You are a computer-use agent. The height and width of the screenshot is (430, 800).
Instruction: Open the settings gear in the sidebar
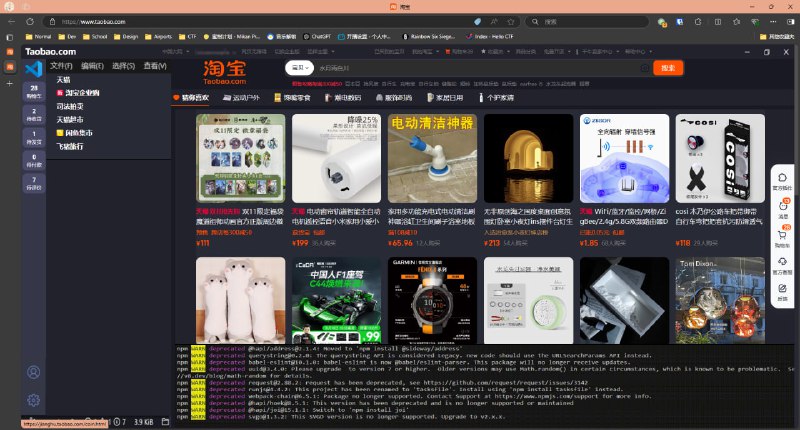click(33, 400)
